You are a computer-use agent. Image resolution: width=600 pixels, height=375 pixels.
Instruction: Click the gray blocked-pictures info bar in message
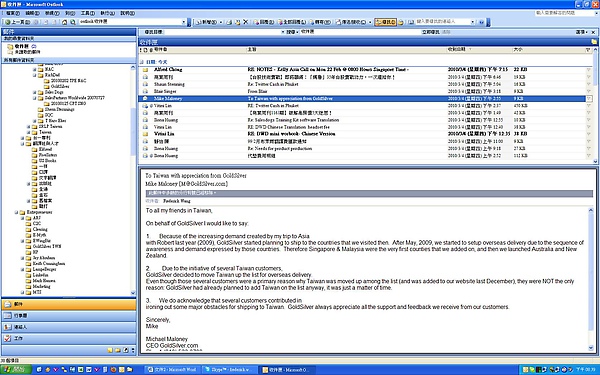[x=369, y=193]
